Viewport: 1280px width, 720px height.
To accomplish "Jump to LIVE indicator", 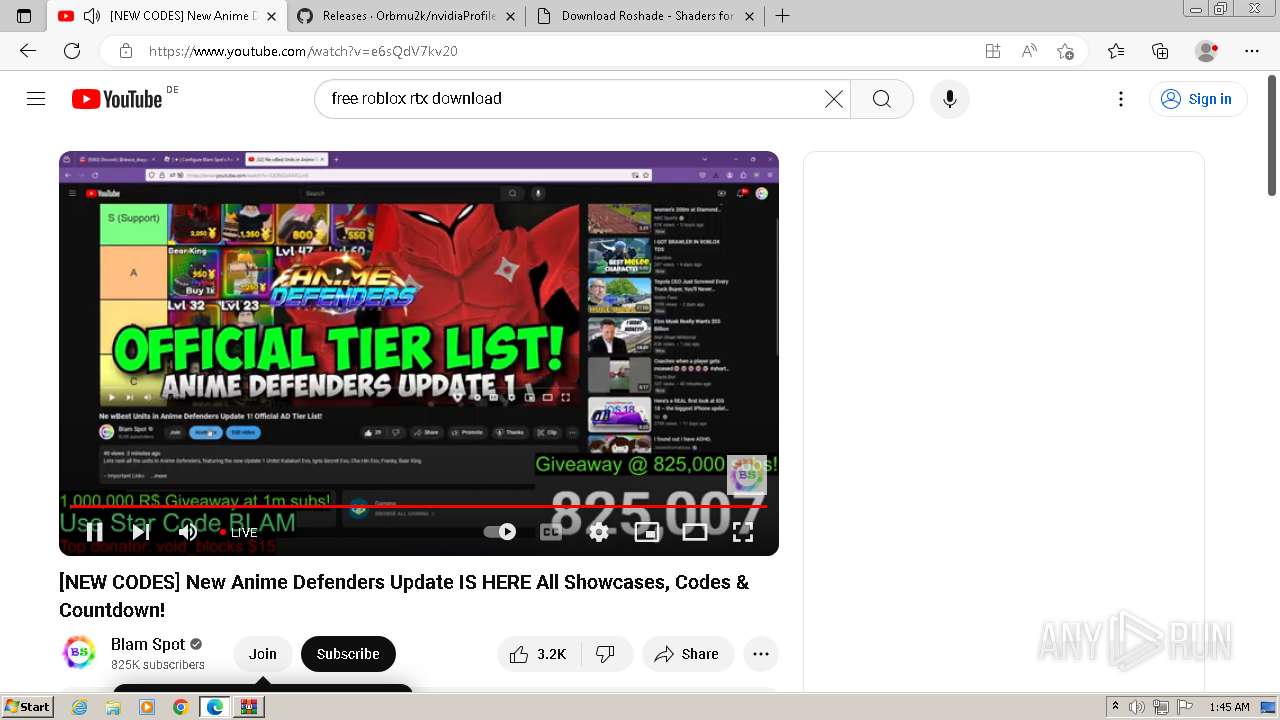I will (x=239, y=532).
